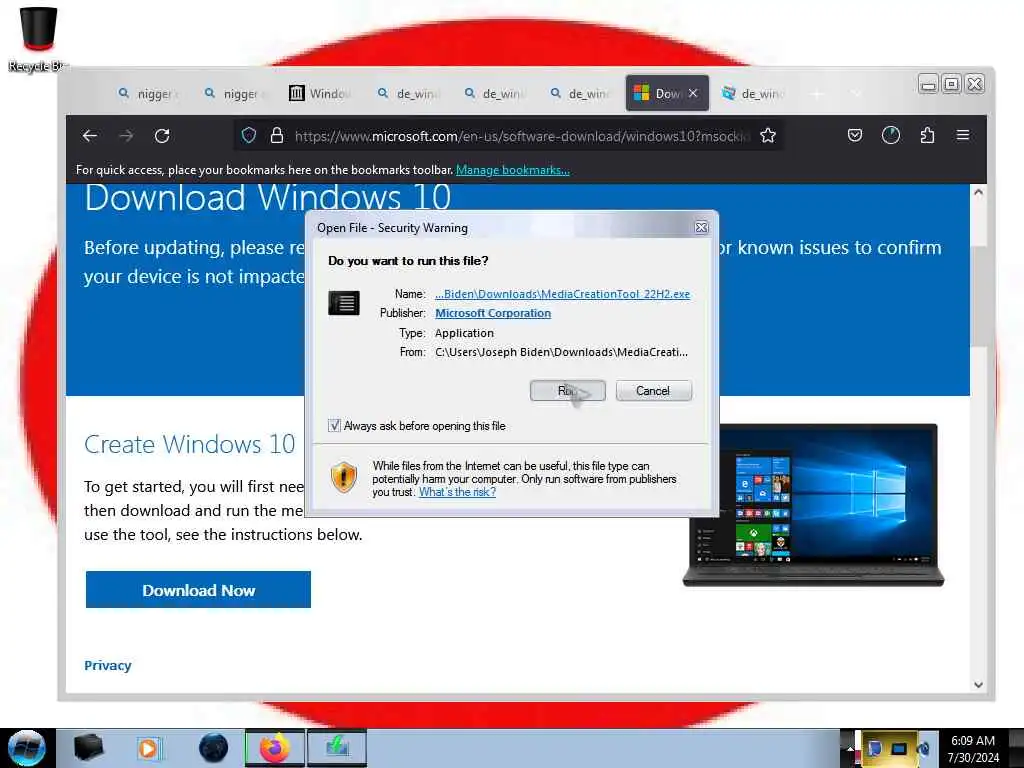
Task: Open the clock showing 6:09 AM
Action: [973, 748]
